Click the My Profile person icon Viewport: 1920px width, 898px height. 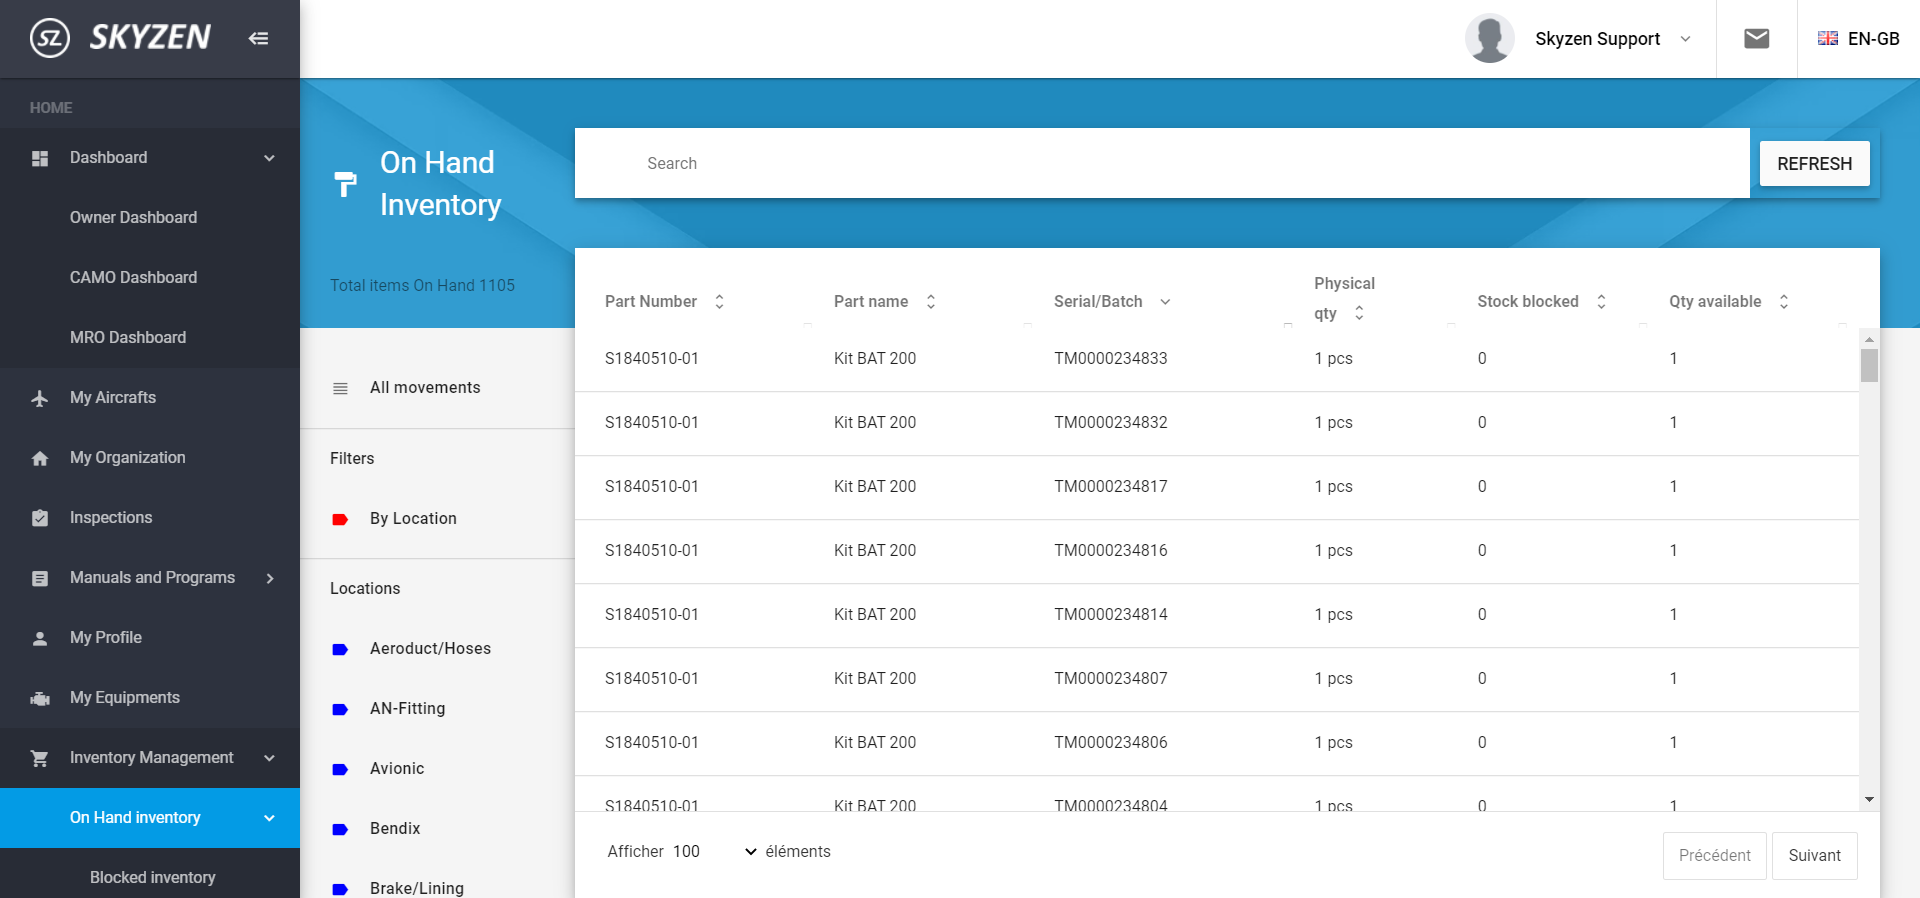click(40, 638)
